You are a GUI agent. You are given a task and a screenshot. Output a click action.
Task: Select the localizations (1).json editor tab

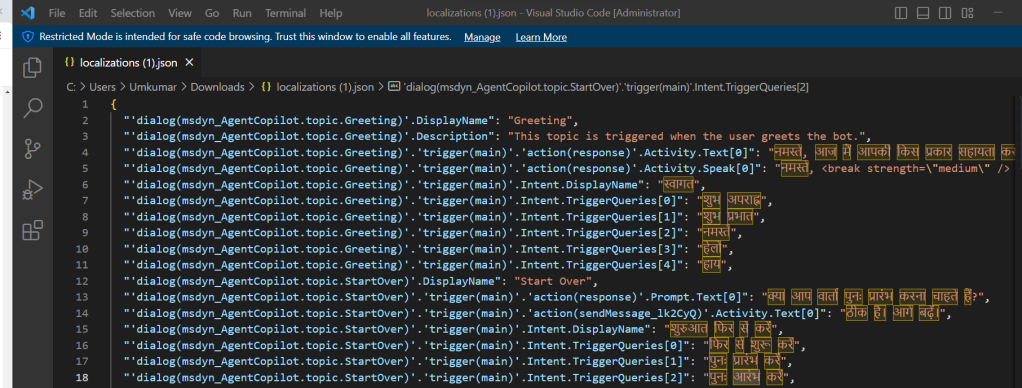(x=128, y=63)
